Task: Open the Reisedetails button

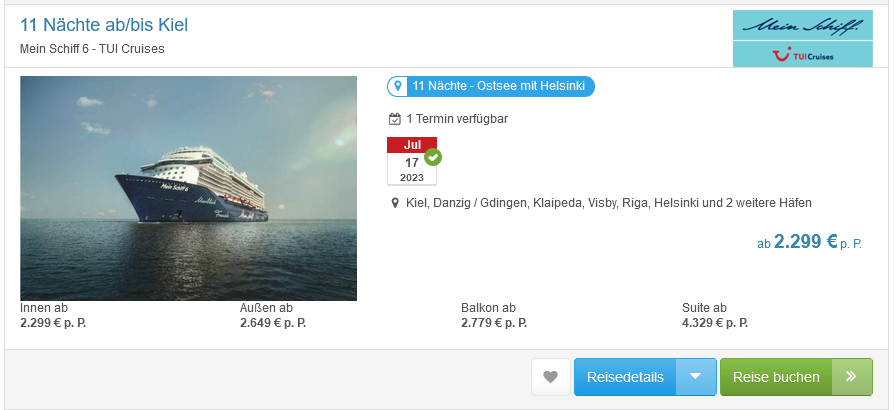Action: 625,377
